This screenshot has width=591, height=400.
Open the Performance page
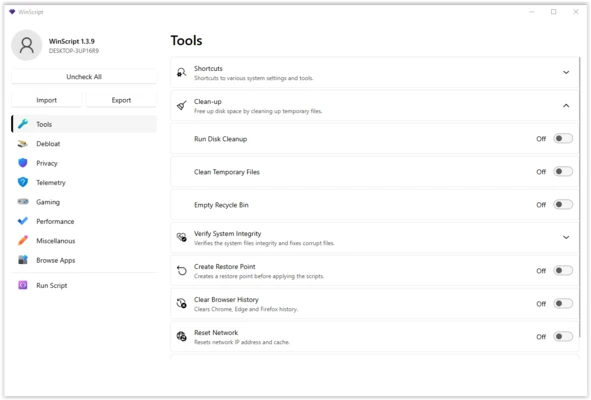pyautogui.click(x=84, y=221)
